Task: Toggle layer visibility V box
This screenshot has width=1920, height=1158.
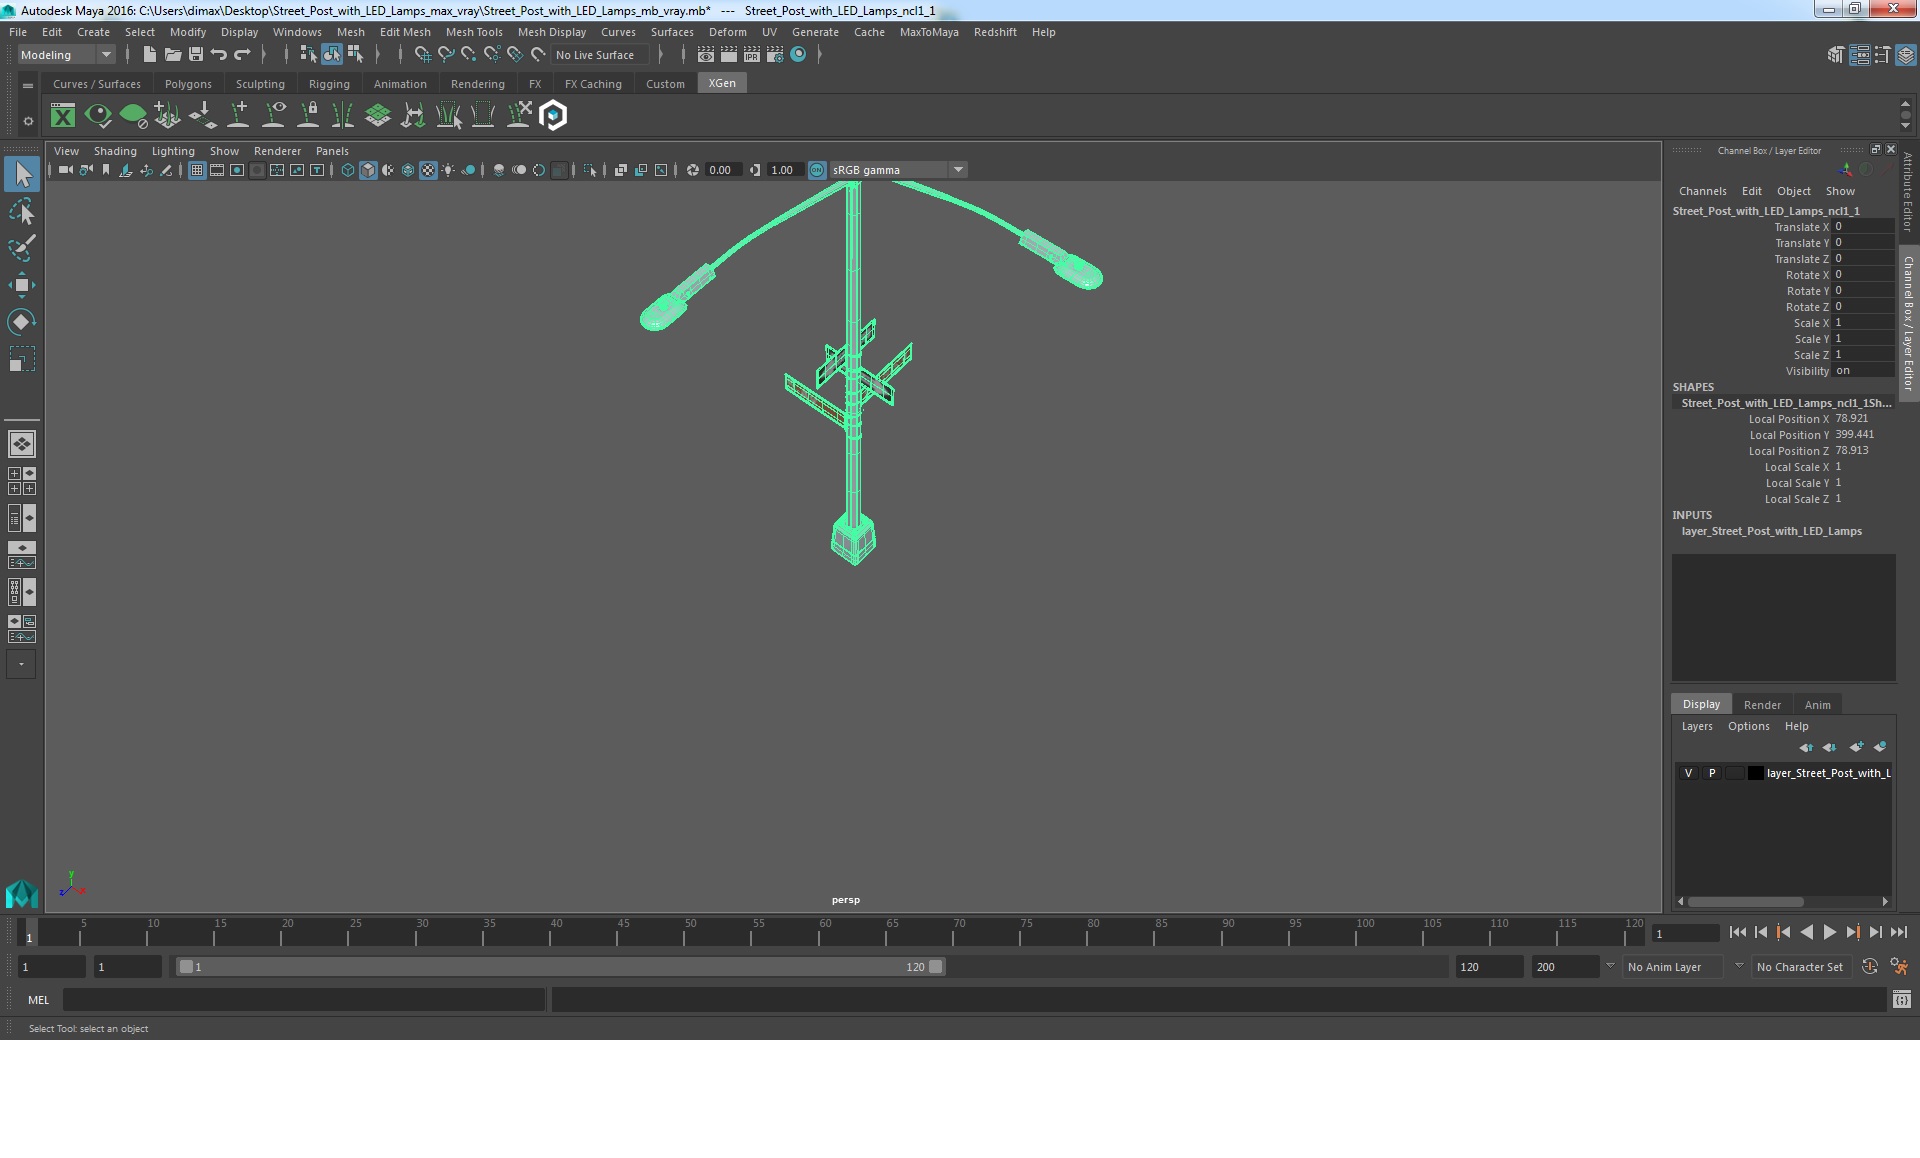Action: pos(1689,773)
